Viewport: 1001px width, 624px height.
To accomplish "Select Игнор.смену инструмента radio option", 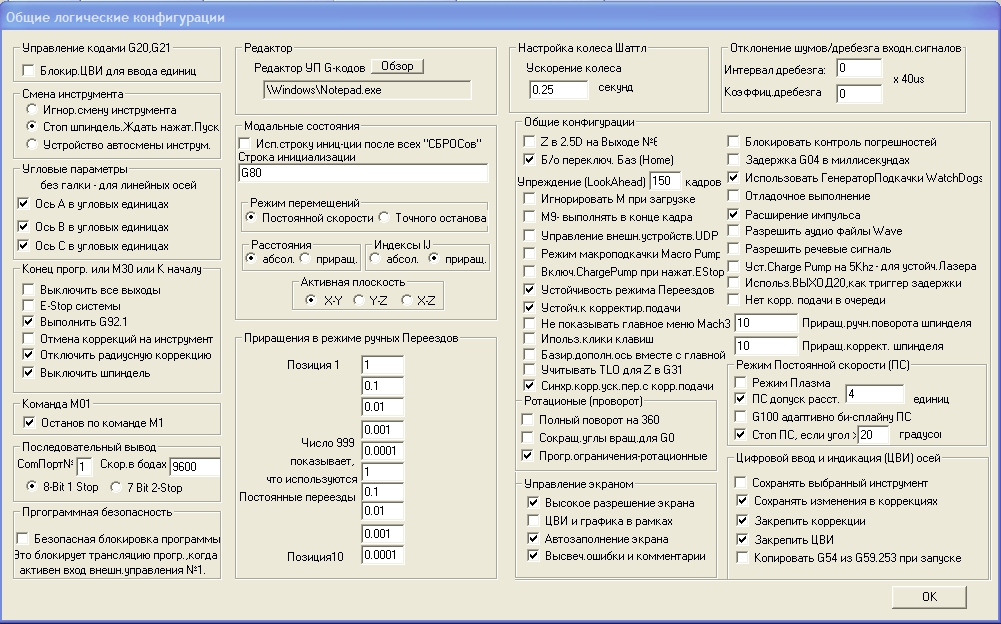I will (x=32, y=109).
